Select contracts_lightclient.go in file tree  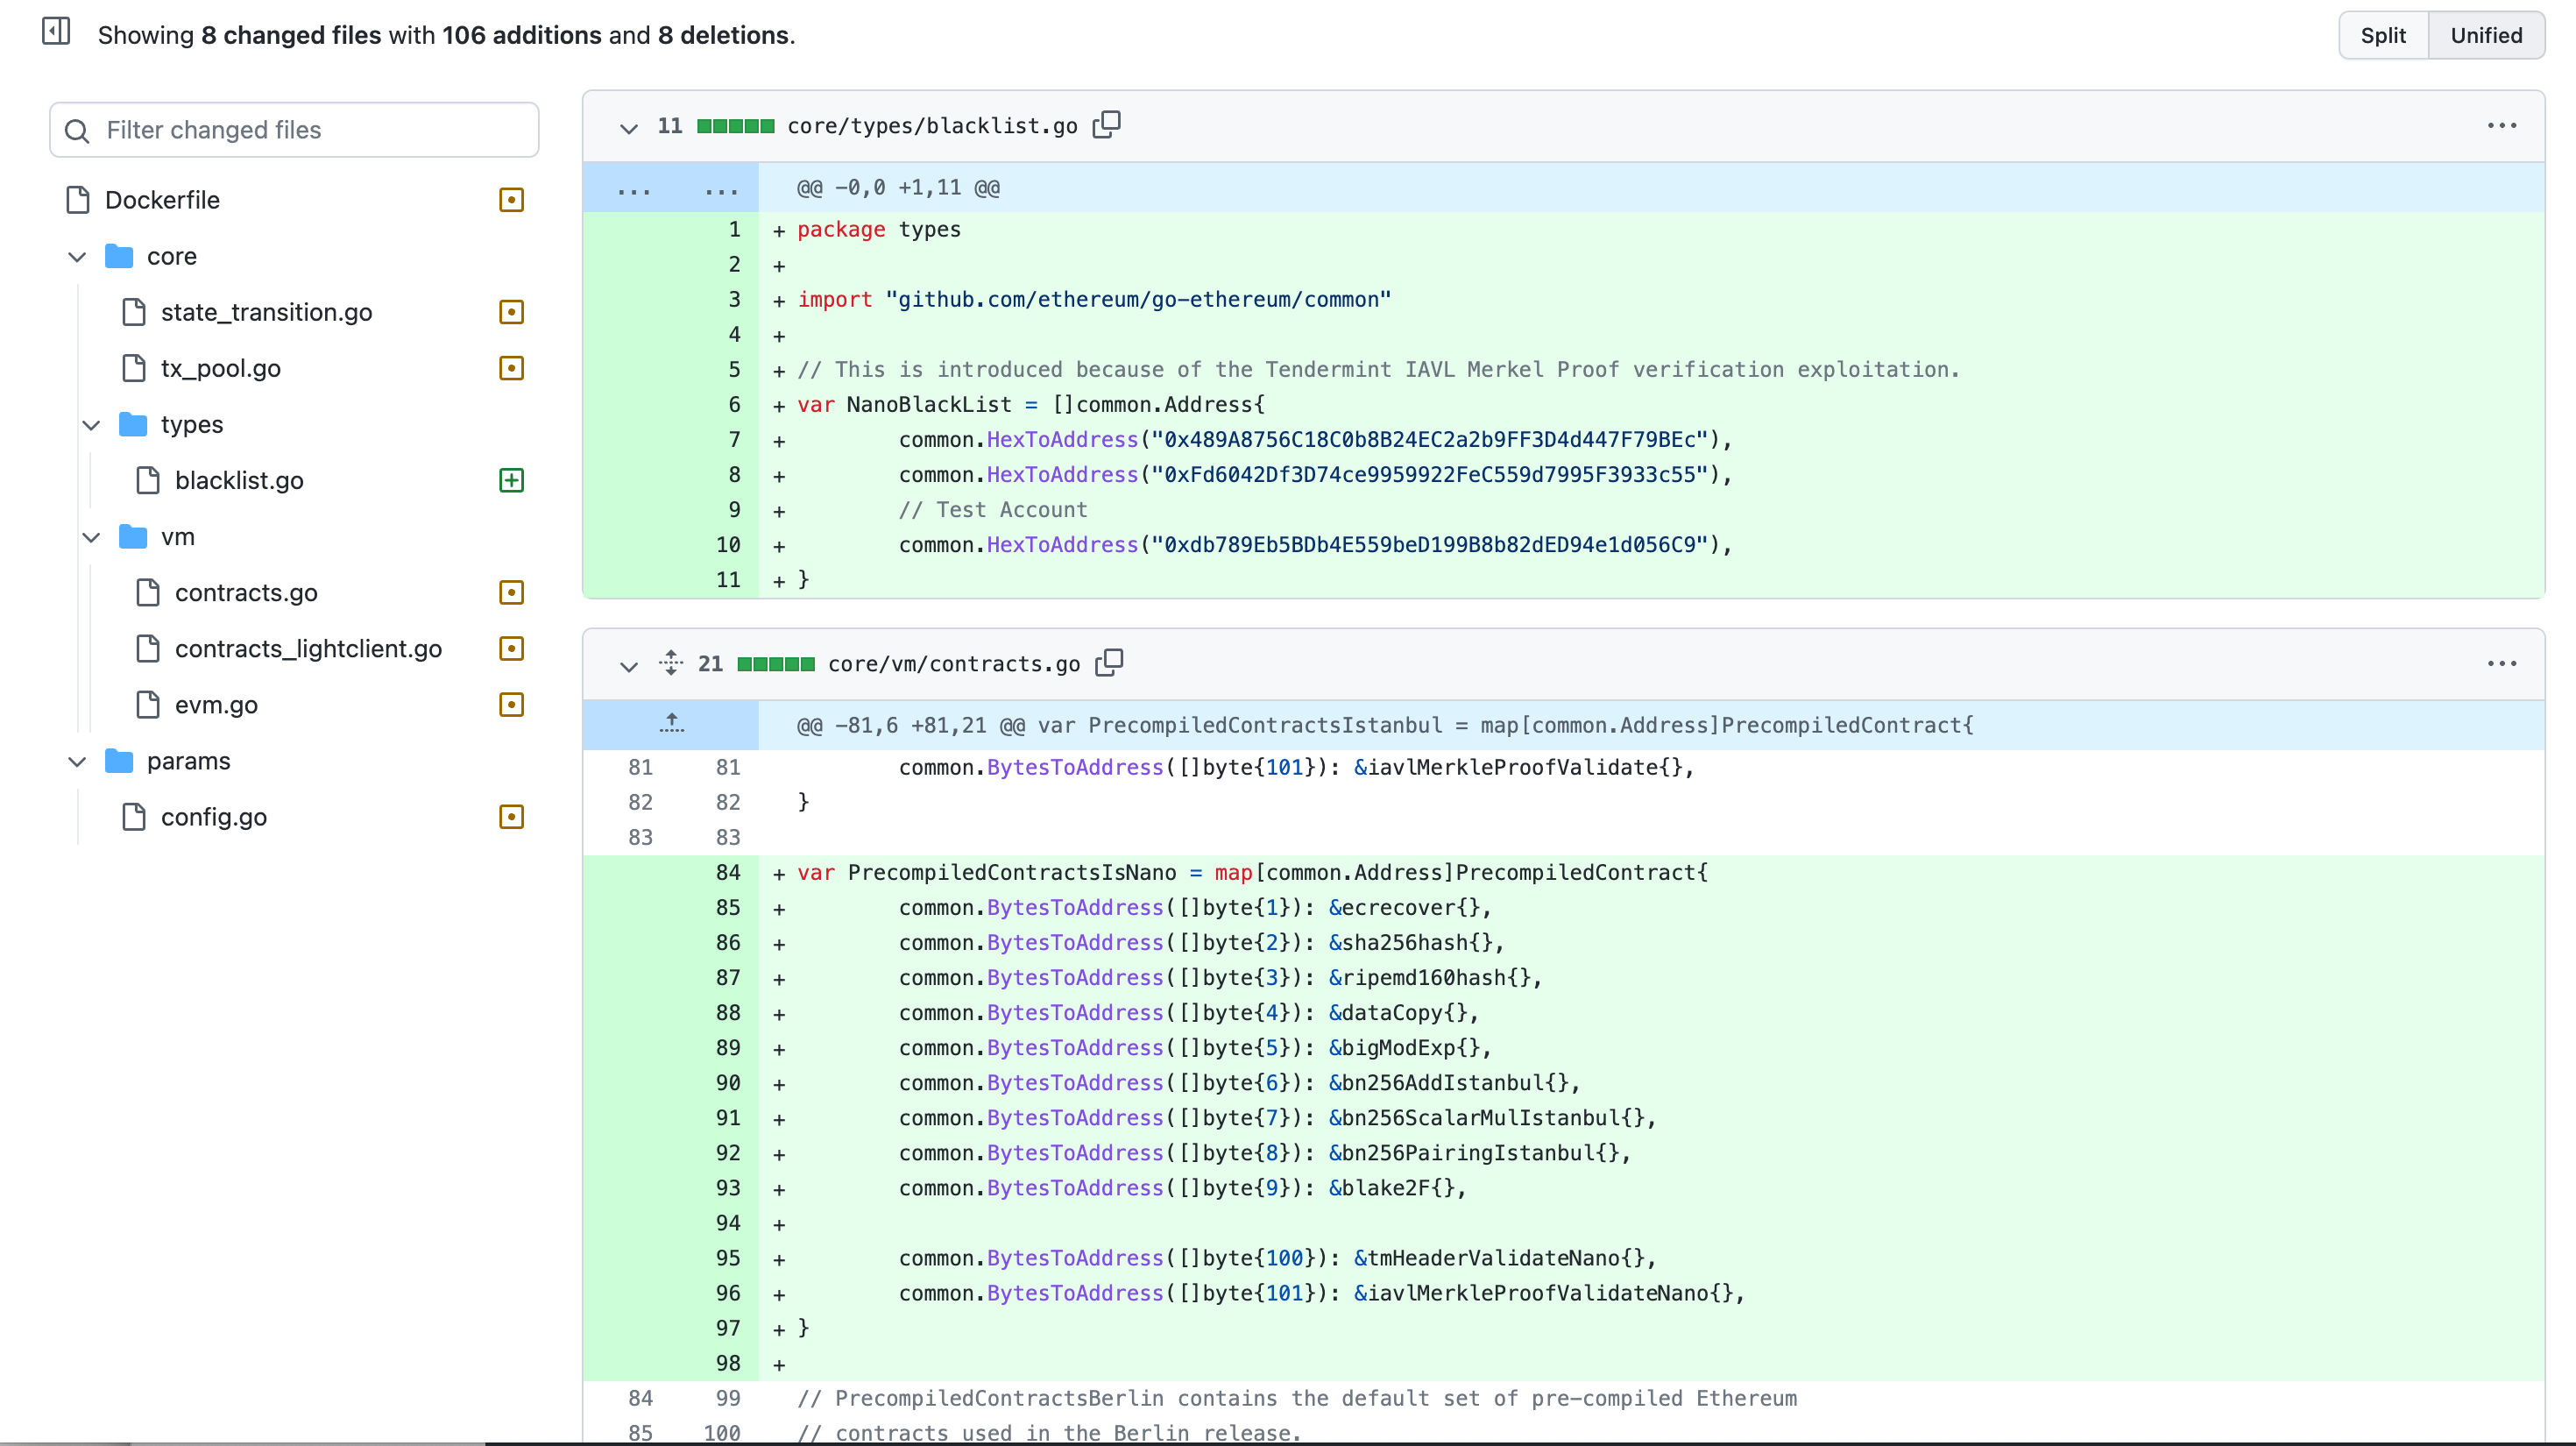coord(308,649)
